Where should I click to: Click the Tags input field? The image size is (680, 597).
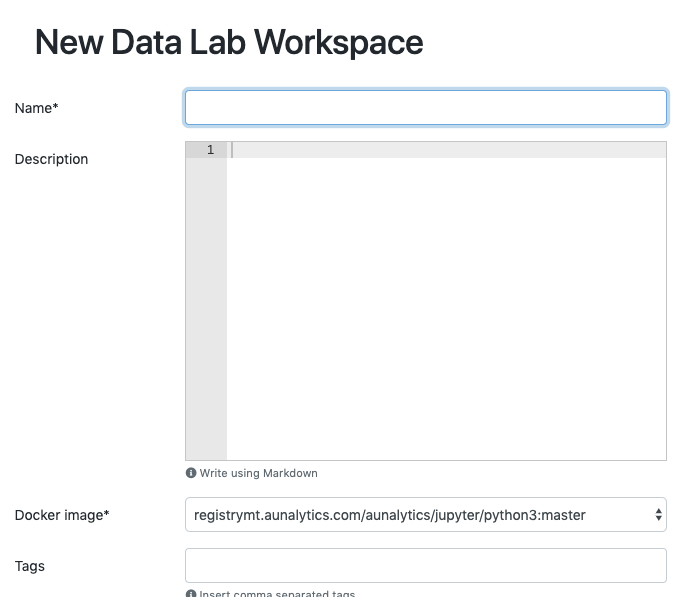pyautogui.click(x=426, y=565)
